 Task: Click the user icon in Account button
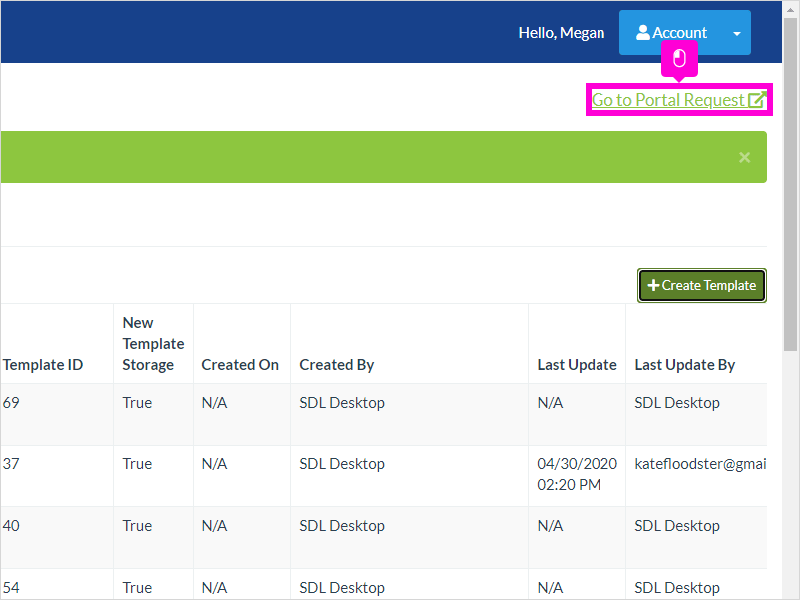coord(643,33)
